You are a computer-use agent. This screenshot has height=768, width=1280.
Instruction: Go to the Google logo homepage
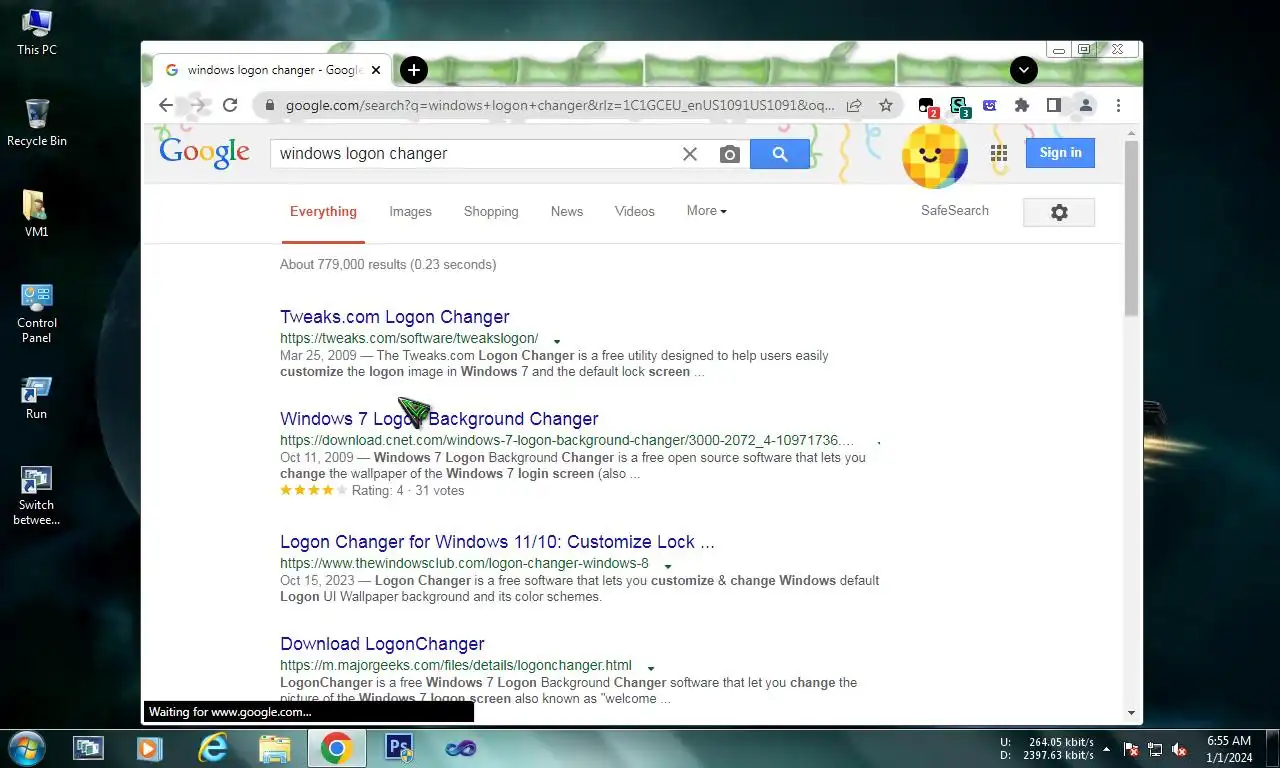tap(204, 152)
